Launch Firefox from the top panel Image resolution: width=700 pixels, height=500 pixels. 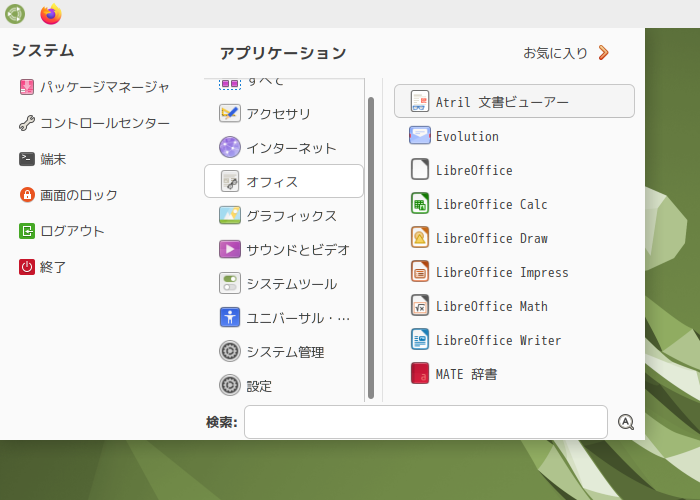pyautogui.click(x=51, y=14)
